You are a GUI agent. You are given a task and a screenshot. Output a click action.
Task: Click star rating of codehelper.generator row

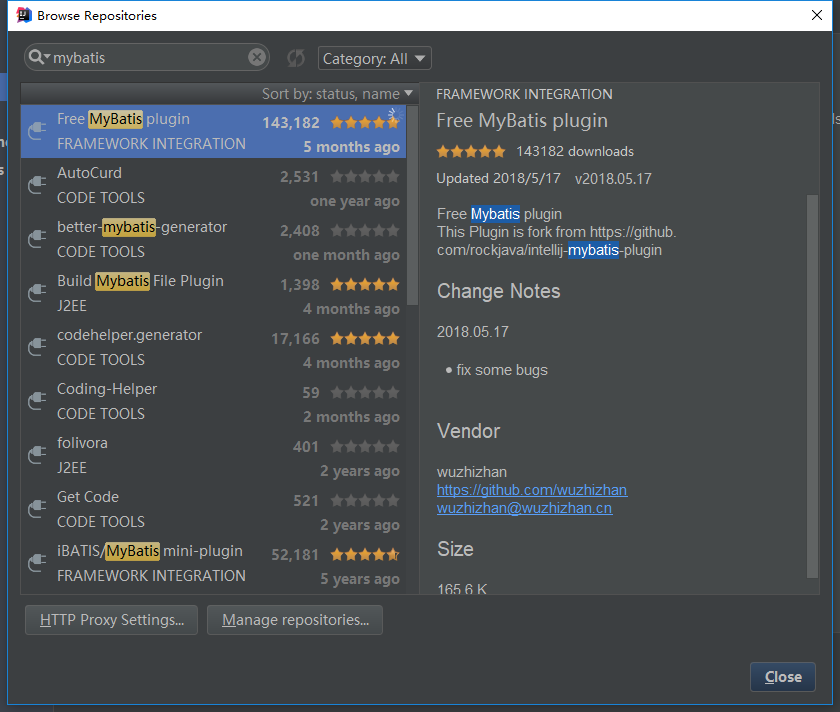pyautogui.click(x=365, y=339)
